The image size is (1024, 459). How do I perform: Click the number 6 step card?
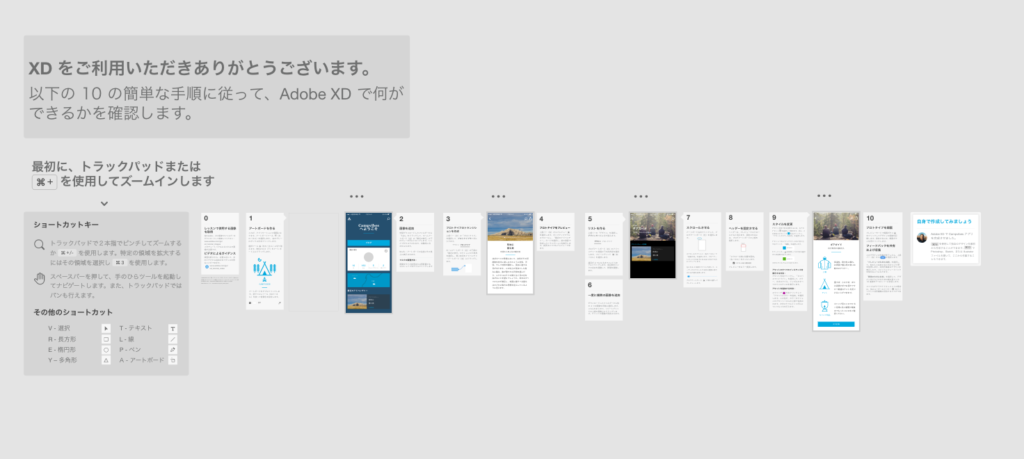603,300
